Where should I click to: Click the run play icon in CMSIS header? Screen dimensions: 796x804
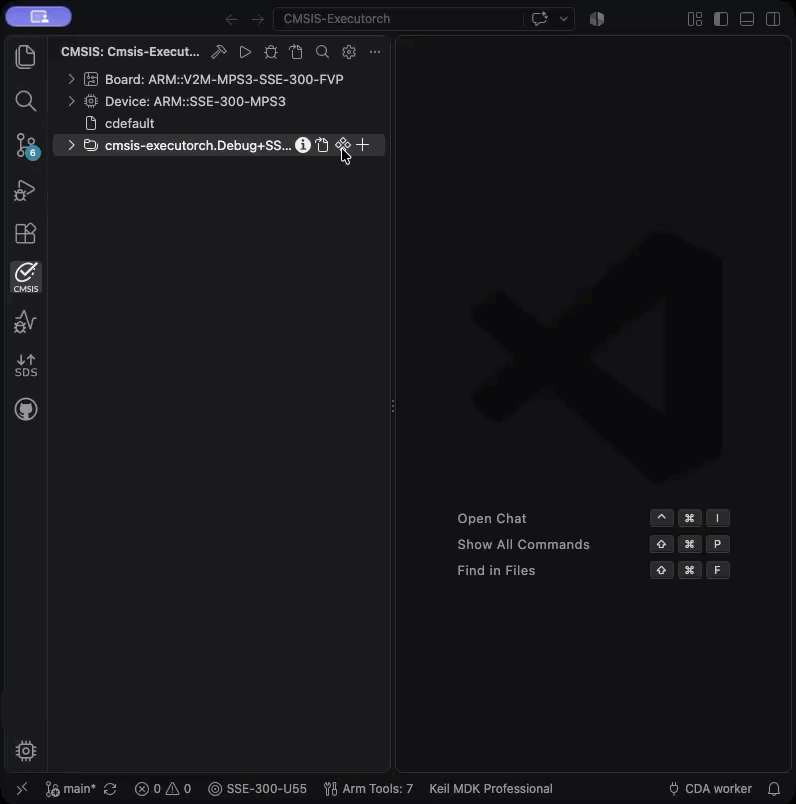pyautogui.click(x=245, y=52)
